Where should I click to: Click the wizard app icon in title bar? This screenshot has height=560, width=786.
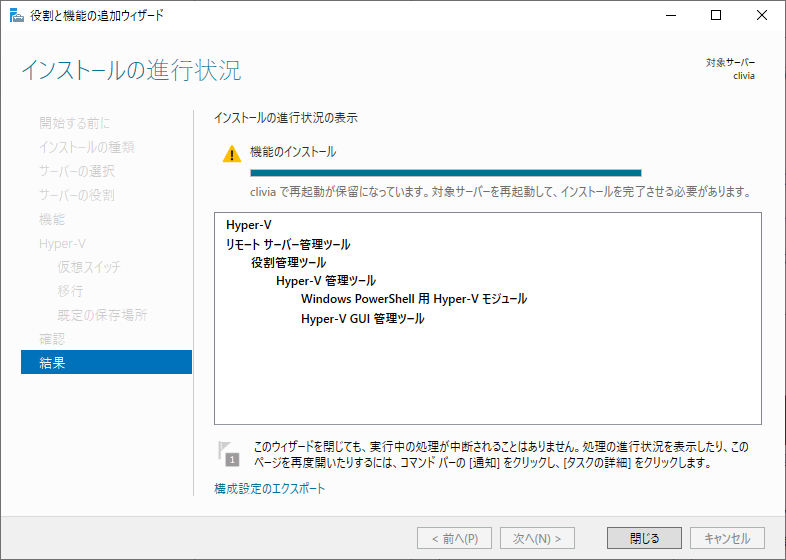17,16
